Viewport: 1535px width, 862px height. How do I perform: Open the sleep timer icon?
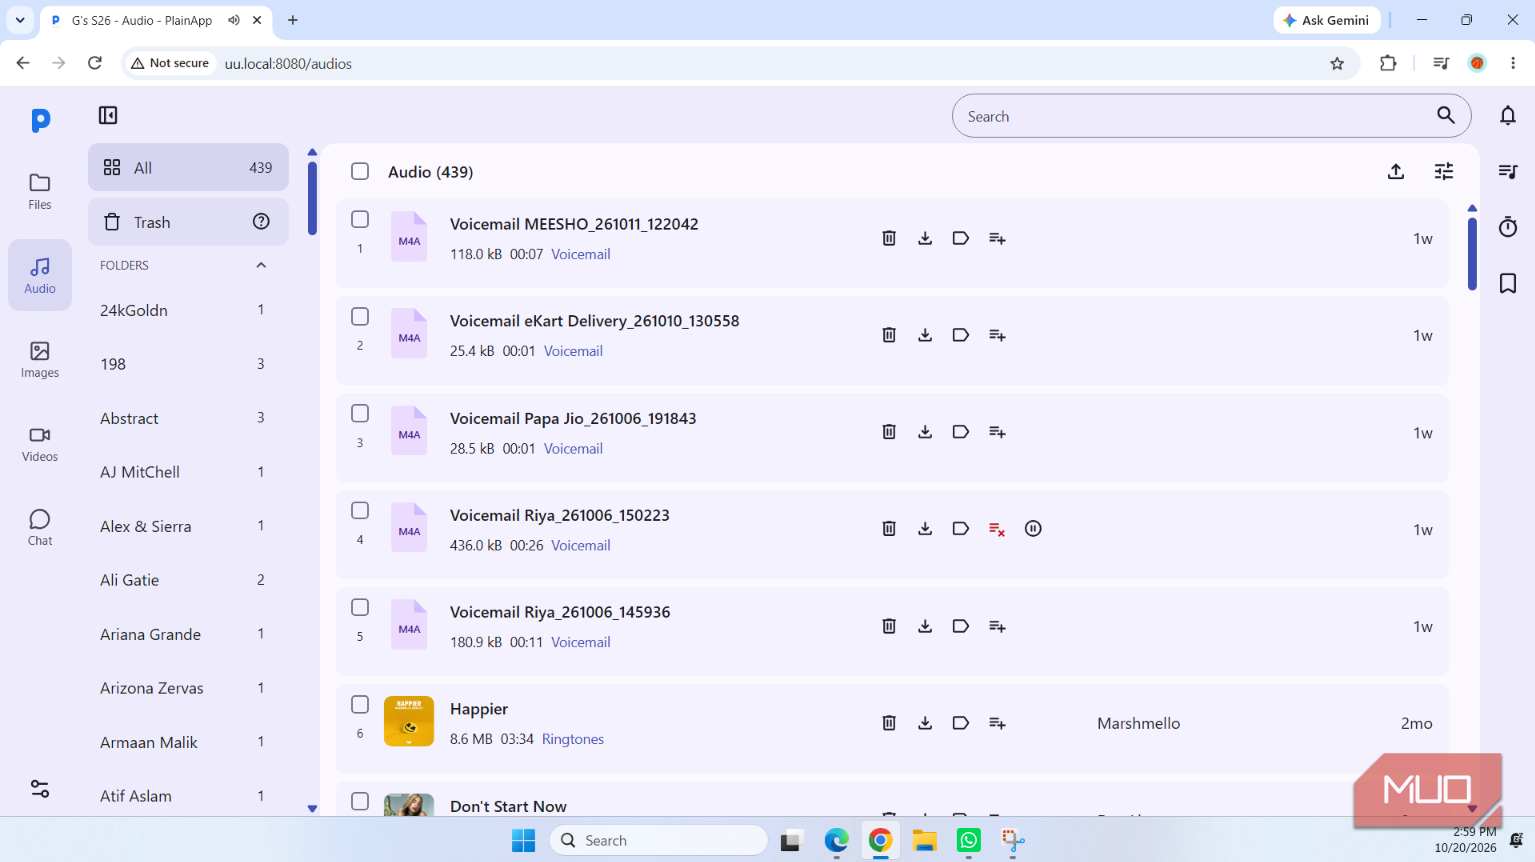1508,227
